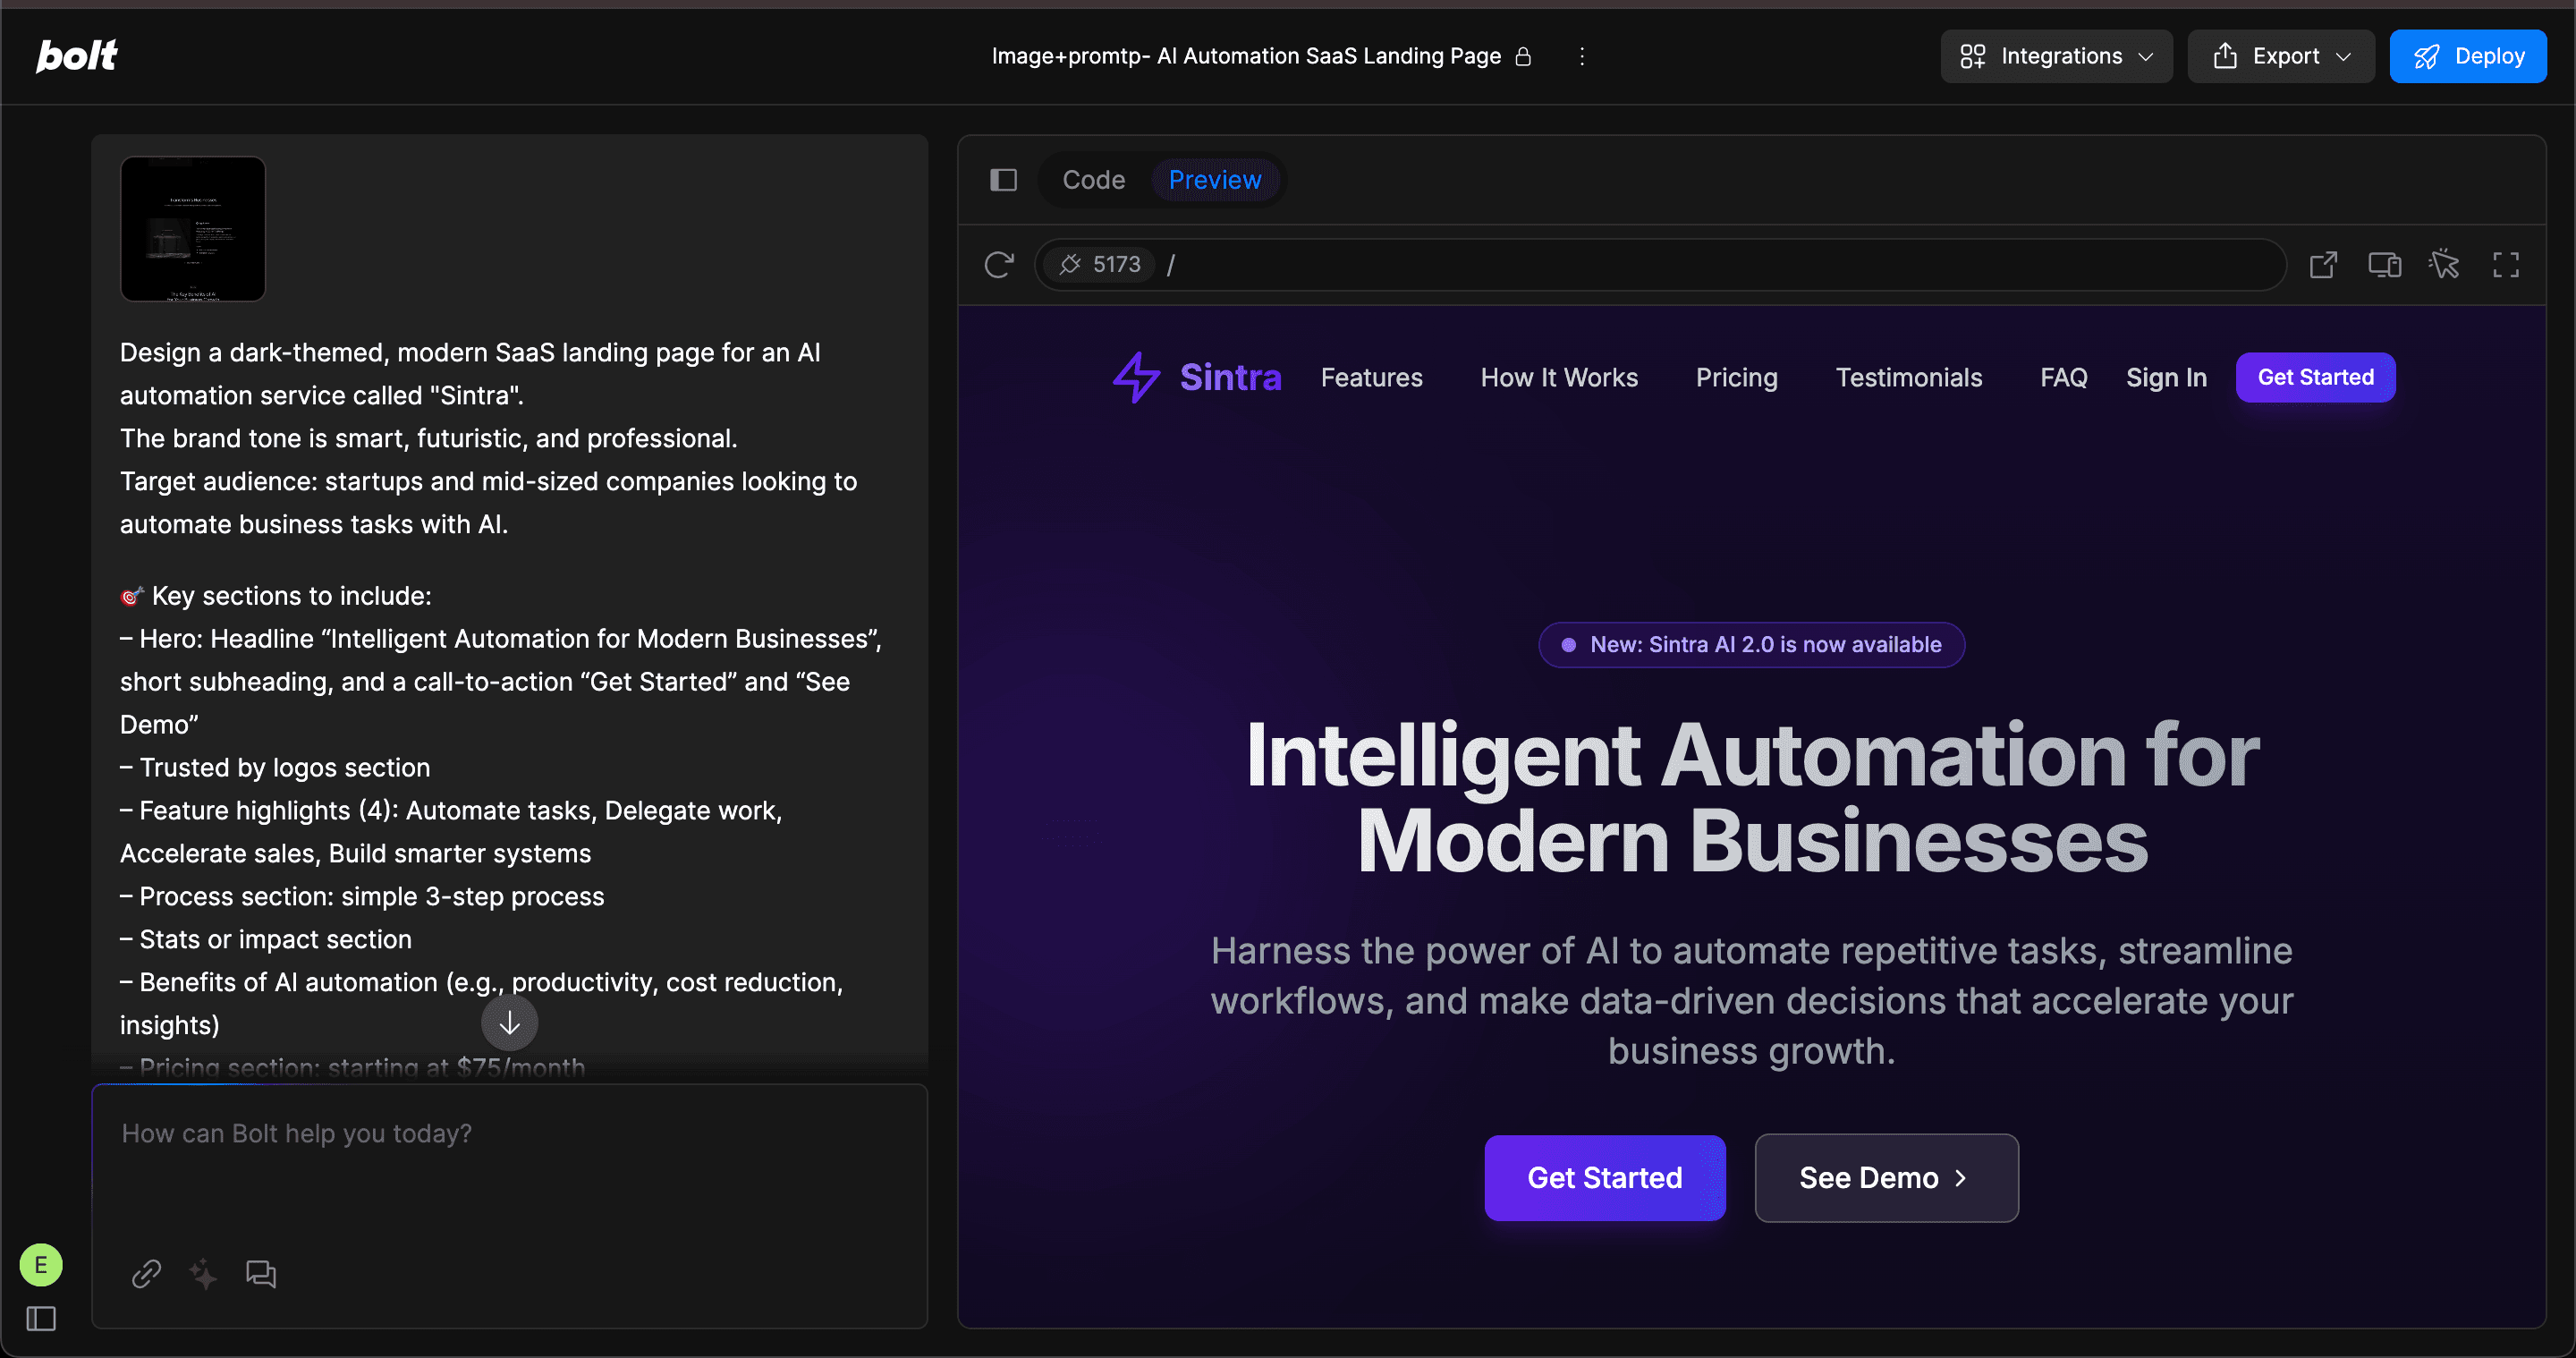Toggle the left sidebar panel bottom-left
This screenshot has width=2576, height=1358.
point(41,1319)
